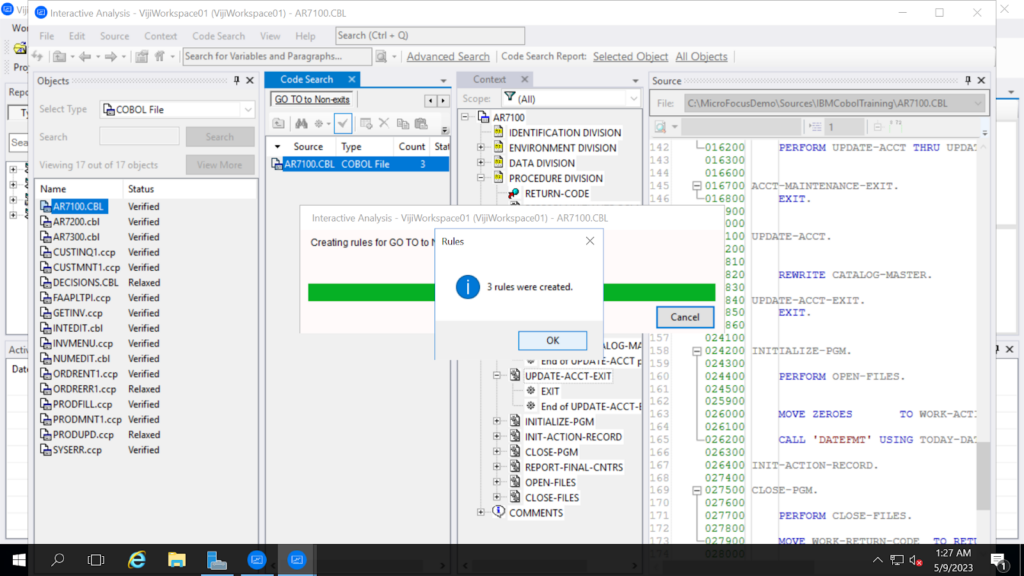The width and height of the screenshot is (1024, 576).
Task: Open taskbar search
Action: point(57,560)
